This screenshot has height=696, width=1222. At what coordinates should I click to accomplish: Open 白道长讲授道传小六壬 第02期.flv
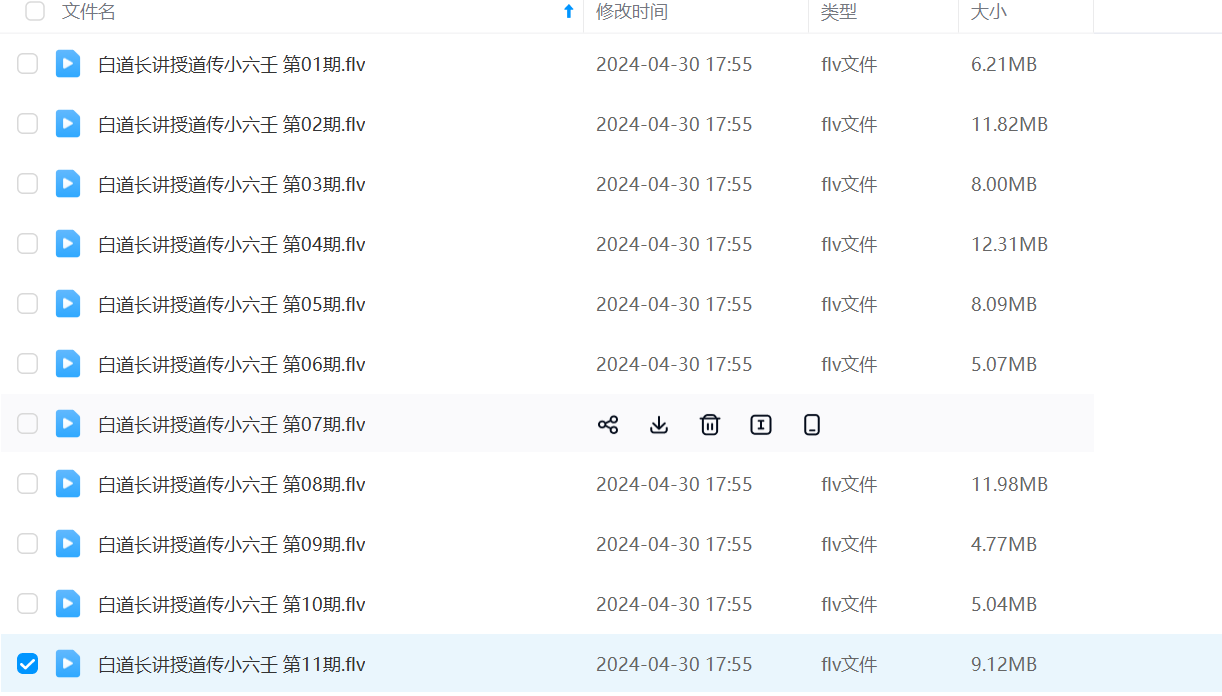pyautogui.click(x=232, y=125)
